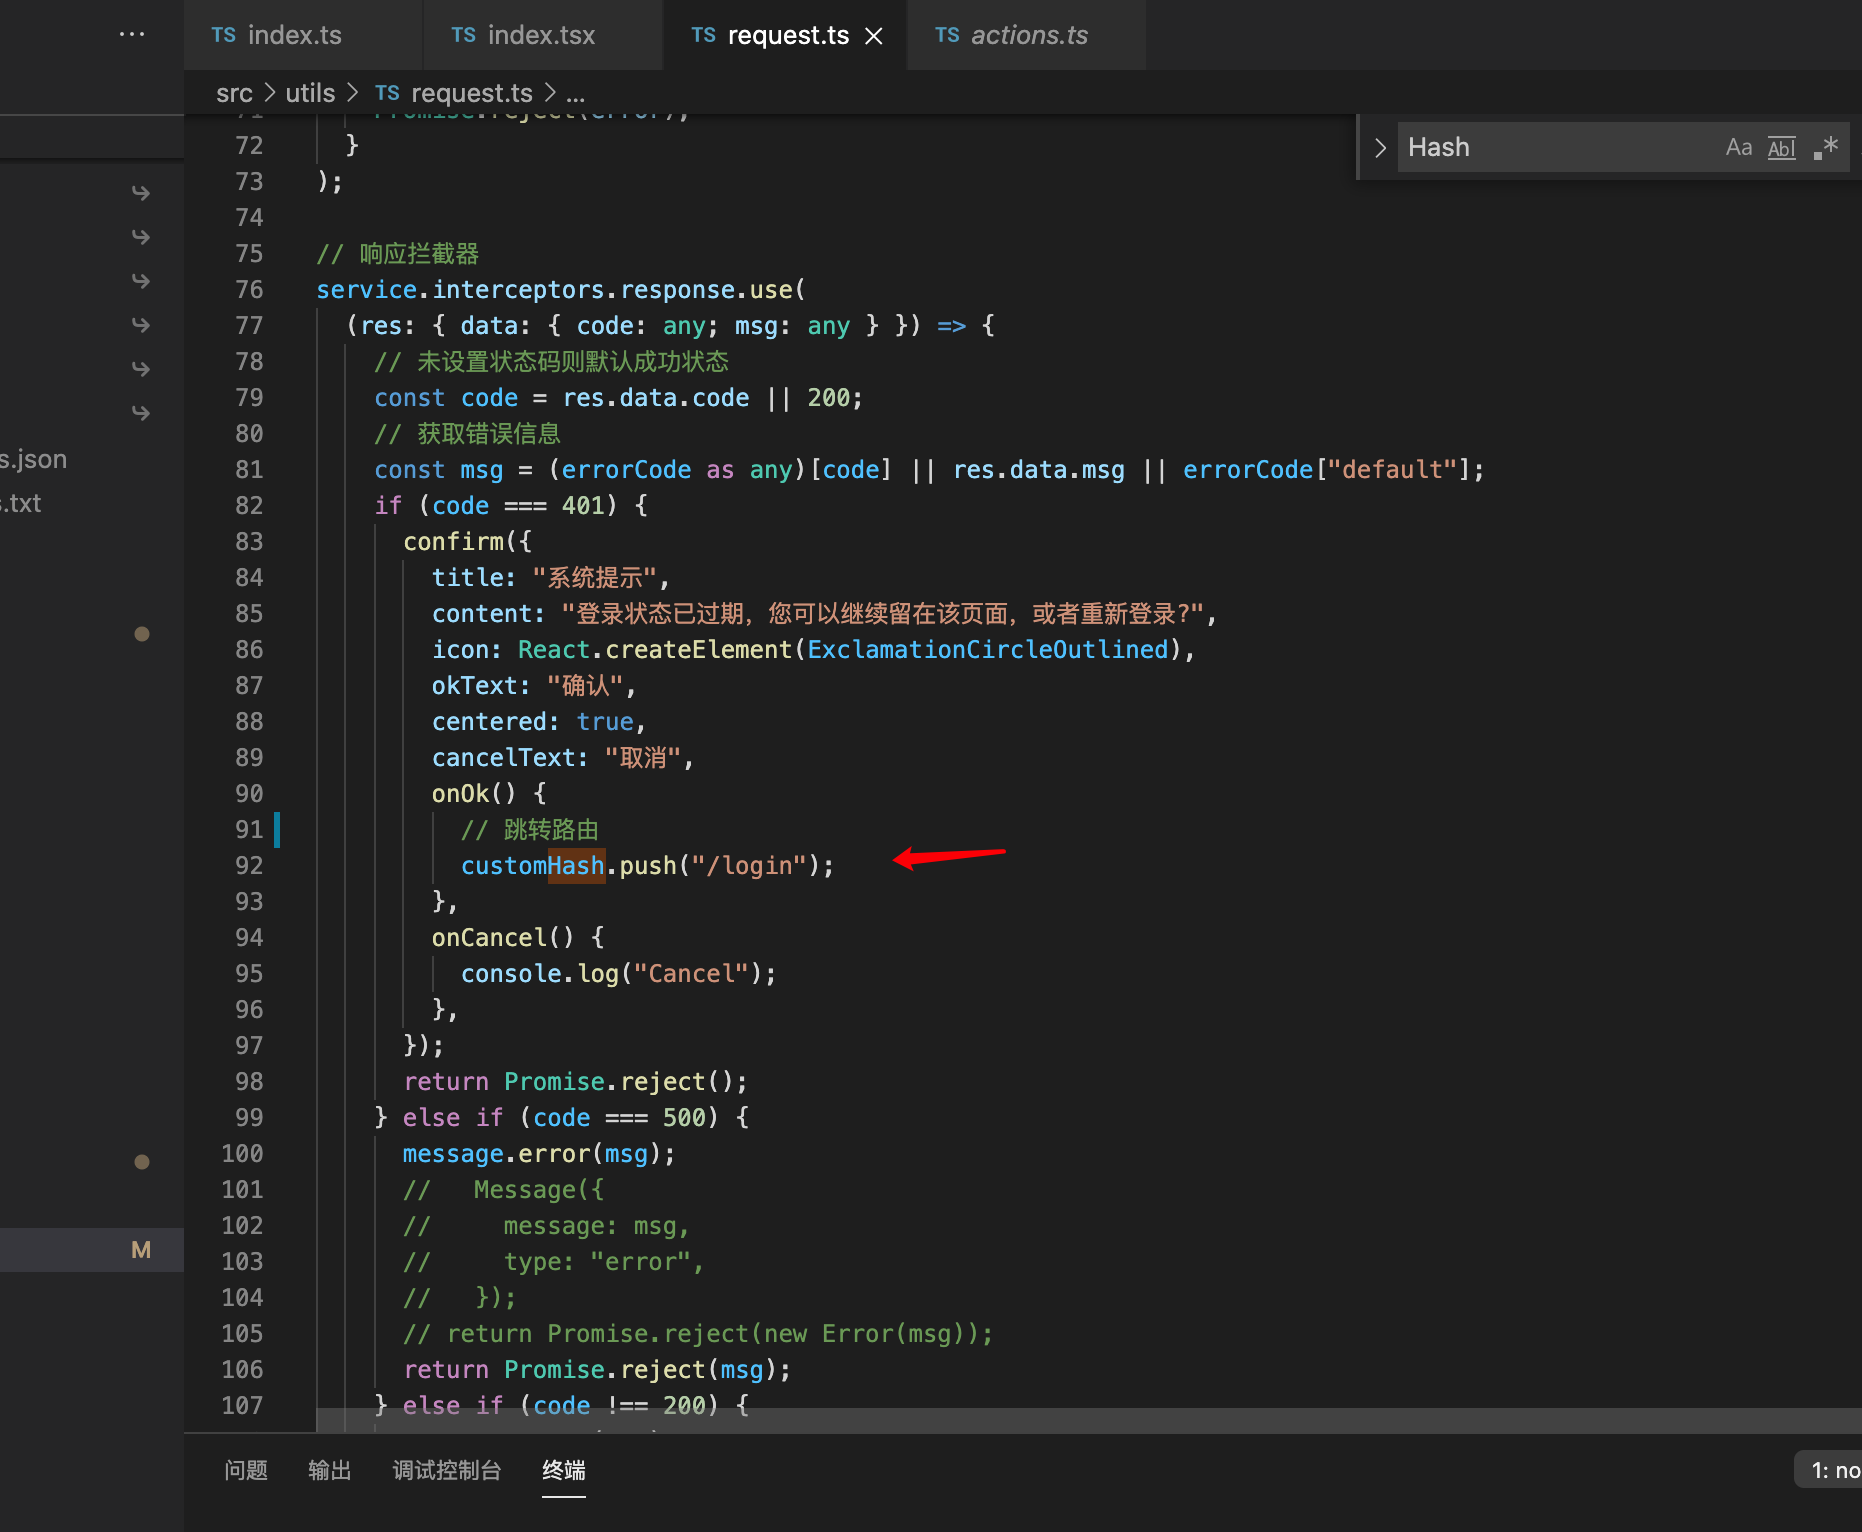Open the actions.ts editor tab
Screen dimensions: 1862x1532
point(1027,35)
